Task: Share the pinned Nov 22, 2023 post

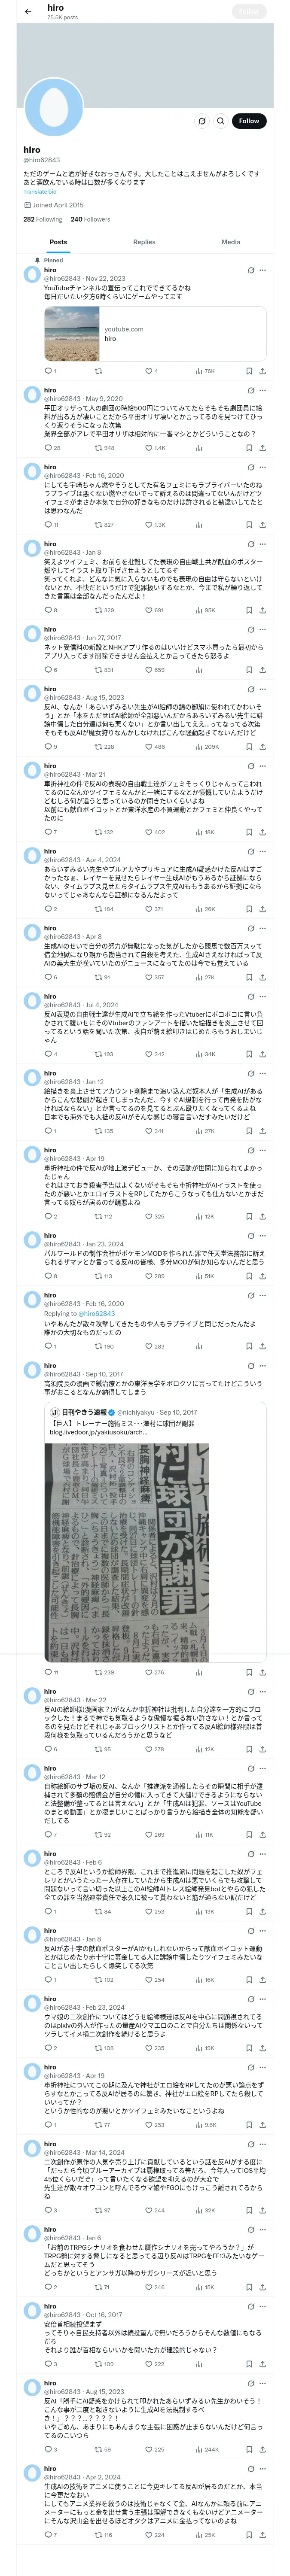Action: 262,371
